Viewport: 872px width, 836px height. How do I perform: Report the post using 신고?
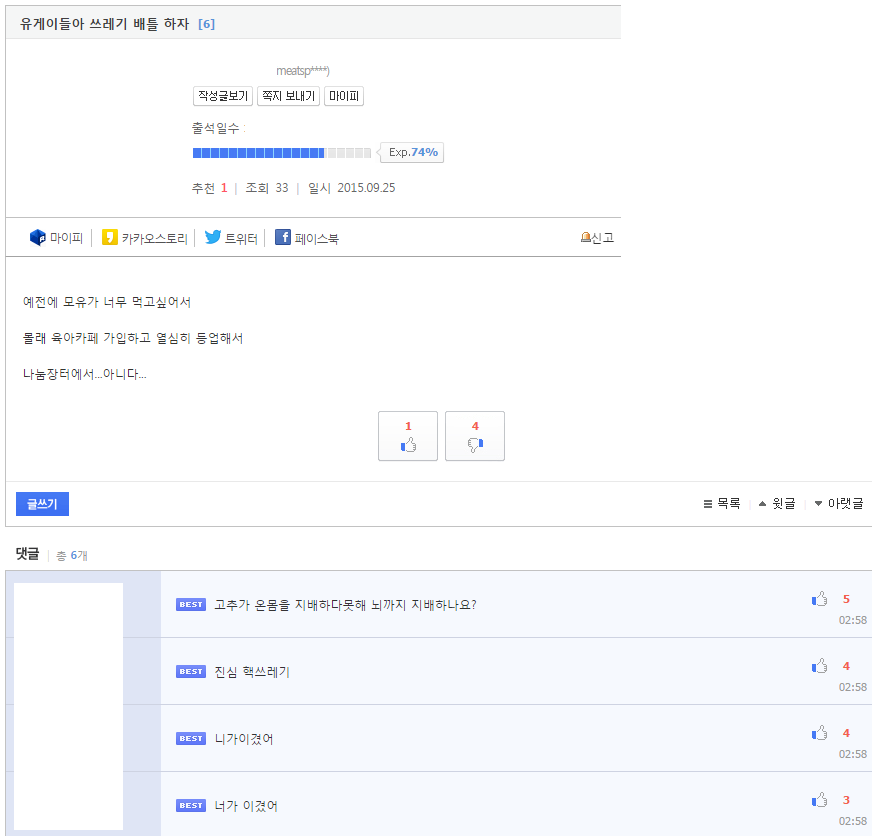coord(596,237)
